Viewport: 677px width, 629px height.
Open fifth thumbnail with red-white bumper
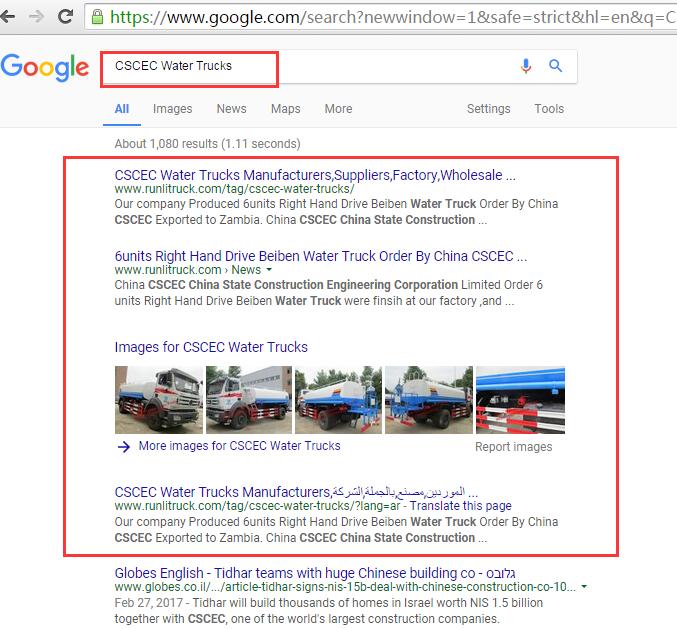pyautogui.click(x=520, y=399)
